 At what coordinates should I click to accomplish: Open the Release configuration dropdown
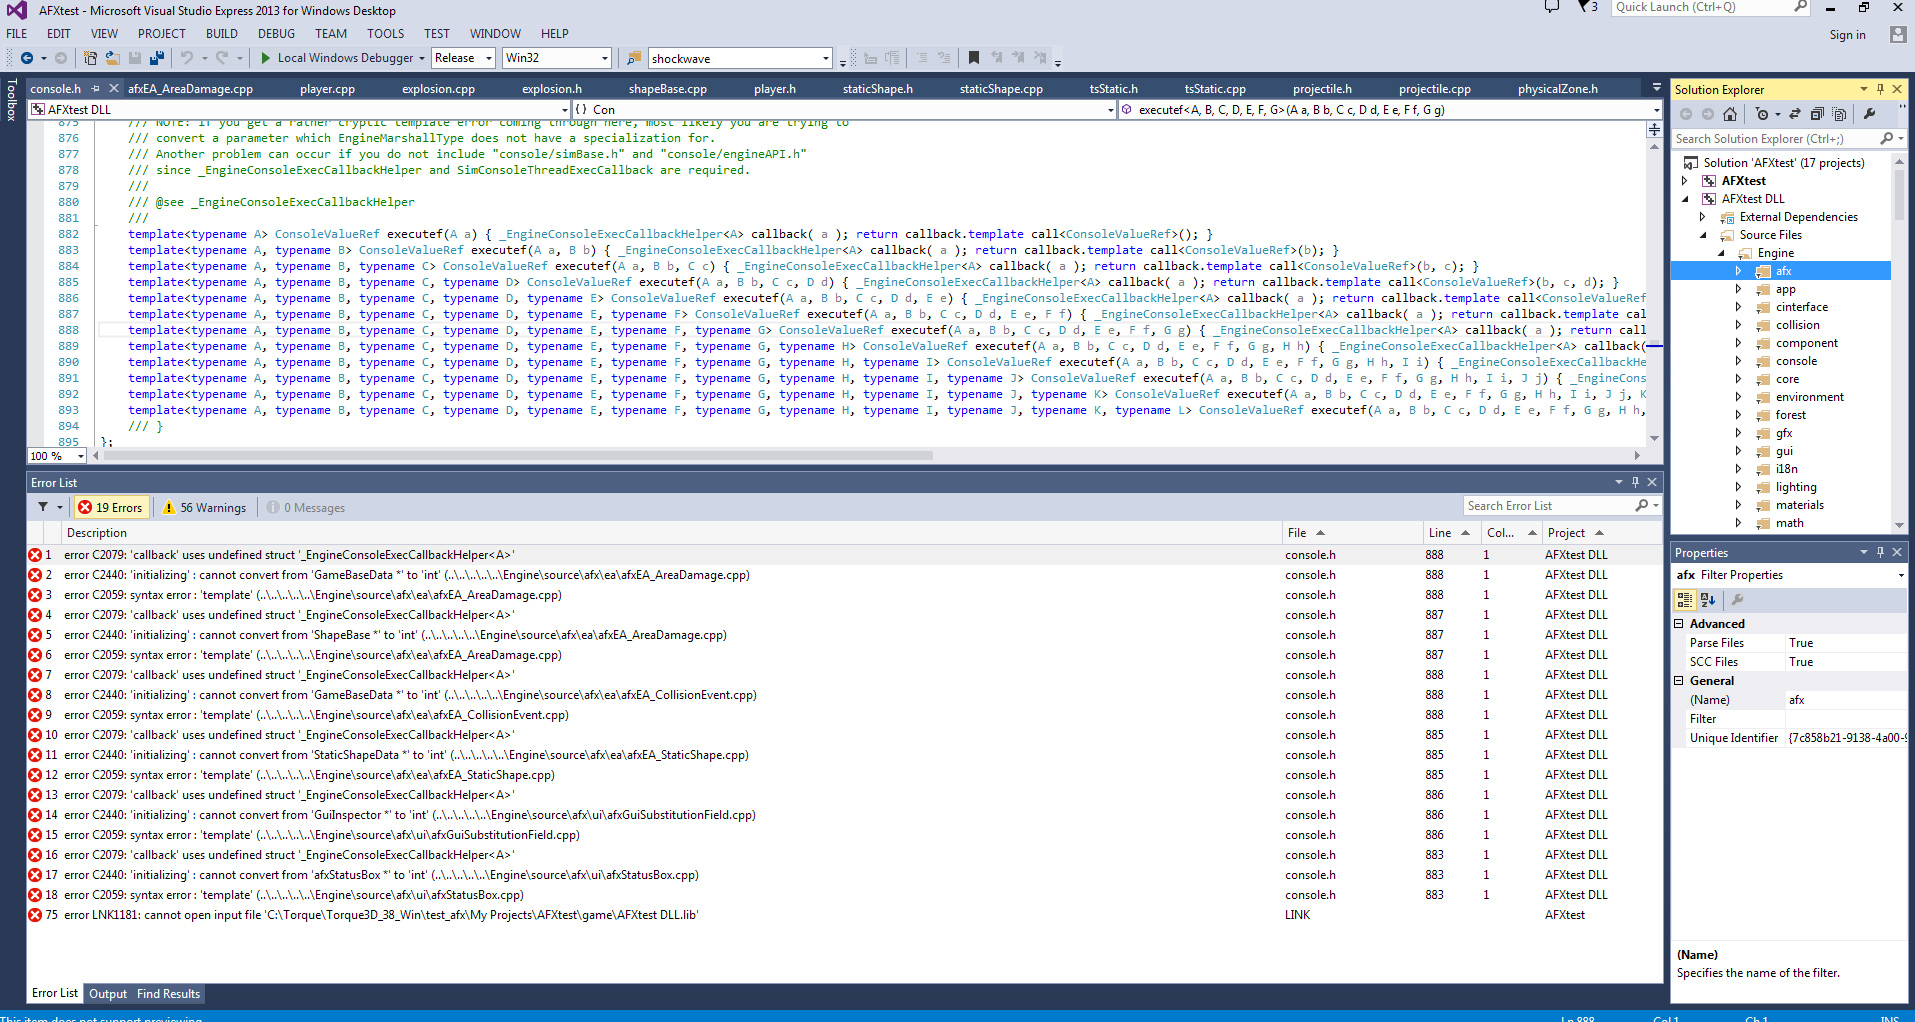(x=462, y=58)
